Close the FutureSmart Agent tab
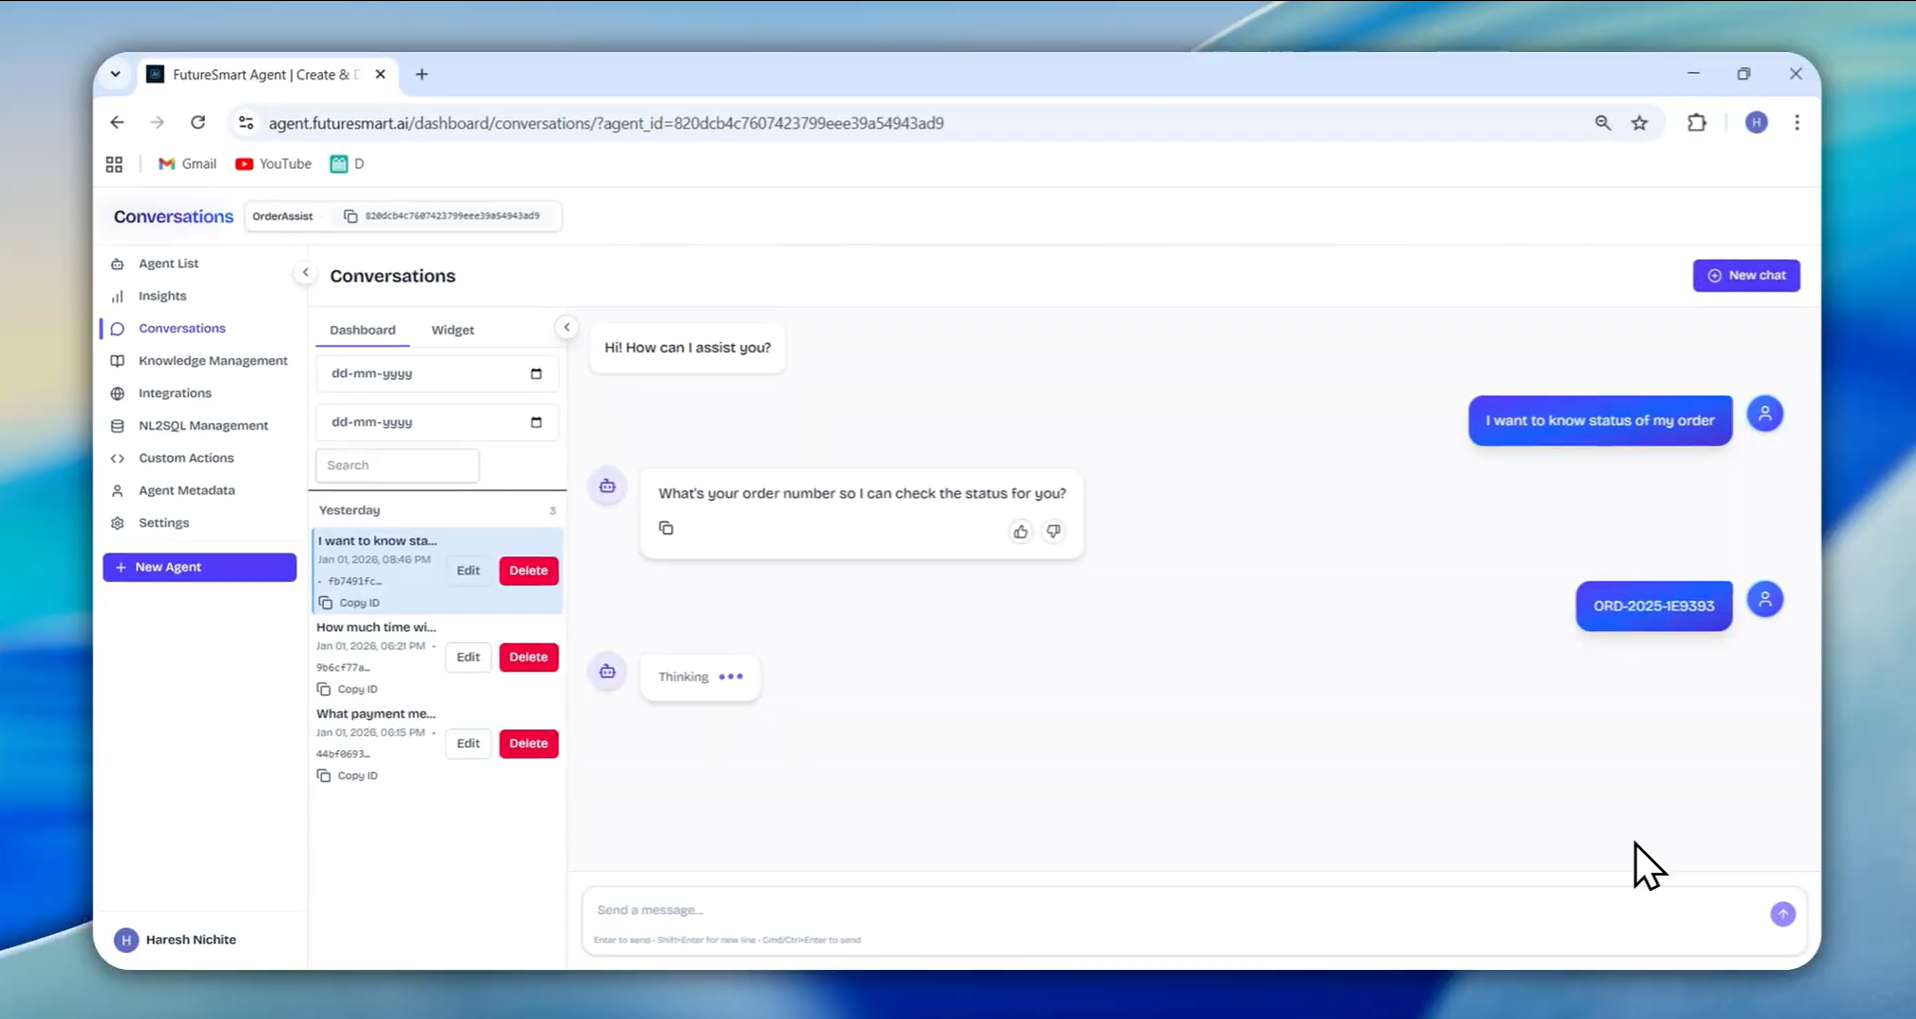The height and width of the screenshot is (1019, 1916). [380, 74]
